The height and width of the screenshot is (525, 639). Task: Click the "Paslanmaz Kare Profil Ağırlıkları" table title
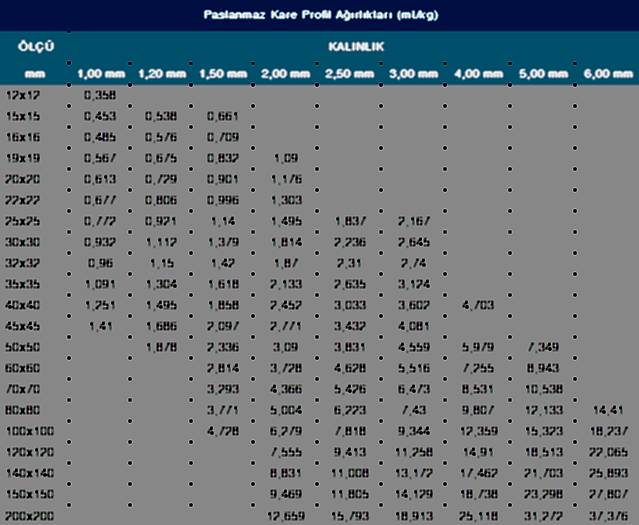[x=319, y=15]
